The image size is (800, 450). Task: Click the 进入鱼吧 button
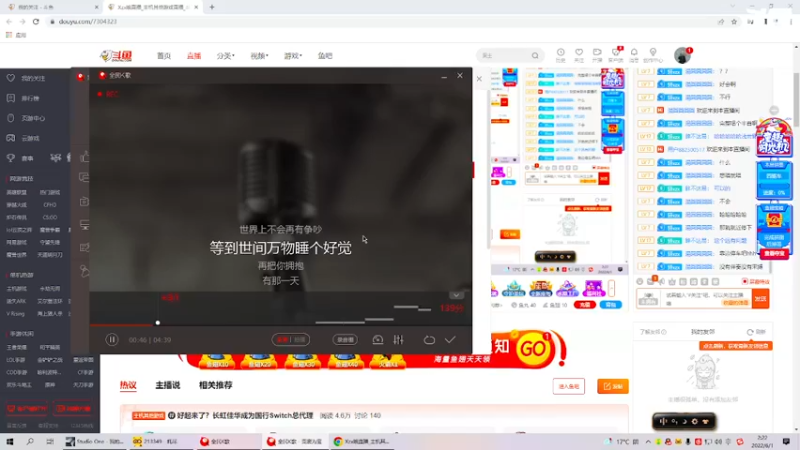point(568,386)
